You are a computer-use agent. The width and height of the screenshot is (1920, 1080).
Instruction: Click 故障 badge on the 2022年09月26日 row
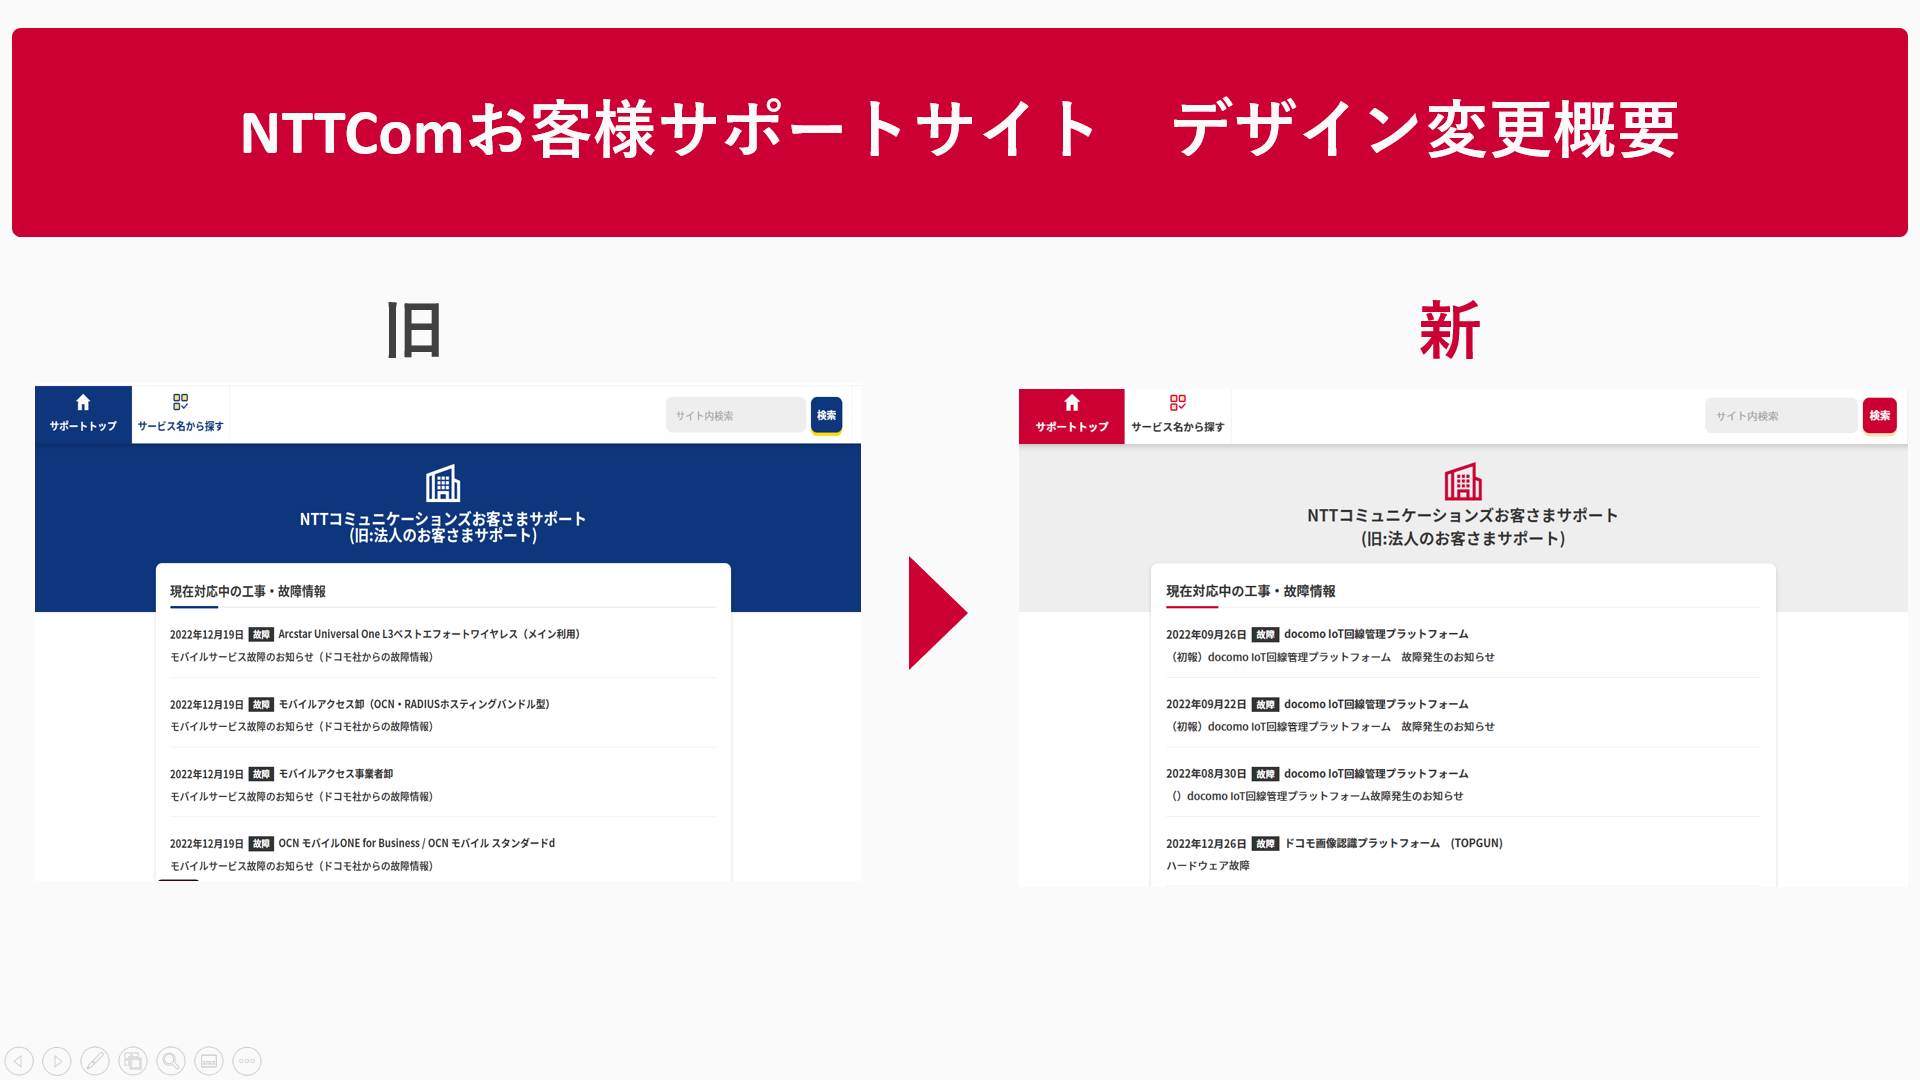(1265, 634)
